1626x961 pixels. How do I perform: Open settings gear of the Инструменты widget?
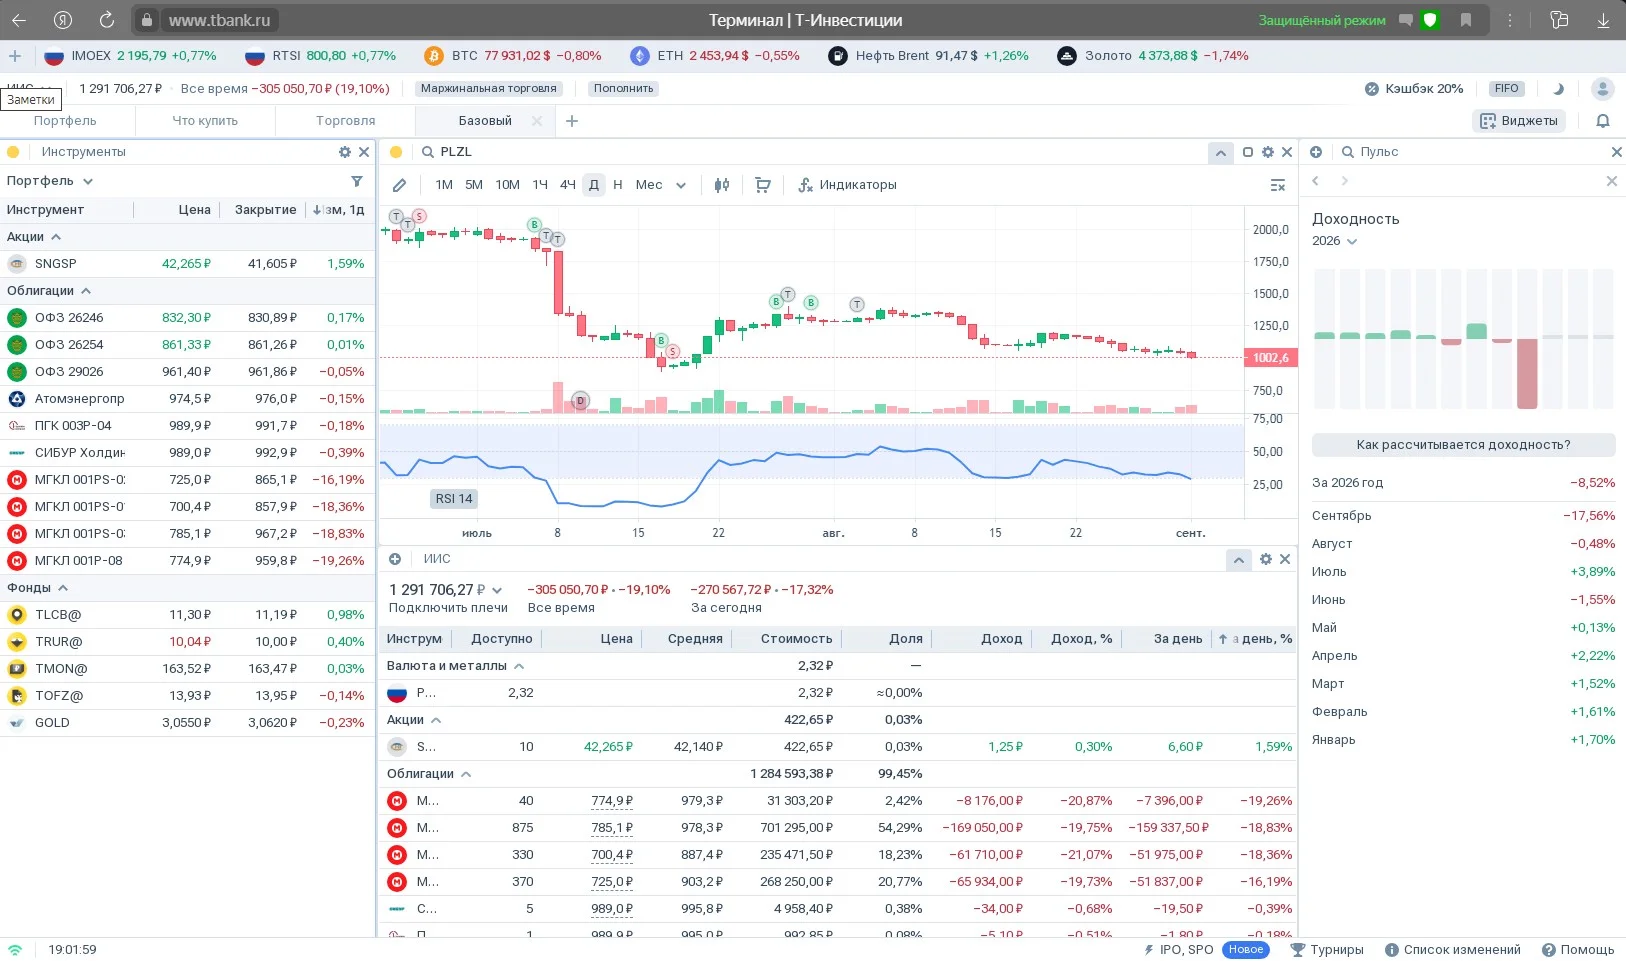[x=345, y=152]
